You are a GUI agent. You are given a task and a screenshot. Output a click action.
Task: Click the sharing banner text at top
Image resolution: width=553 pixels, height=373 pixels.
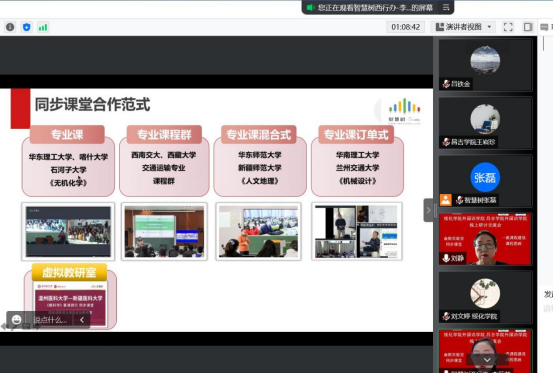coord(375,7)
